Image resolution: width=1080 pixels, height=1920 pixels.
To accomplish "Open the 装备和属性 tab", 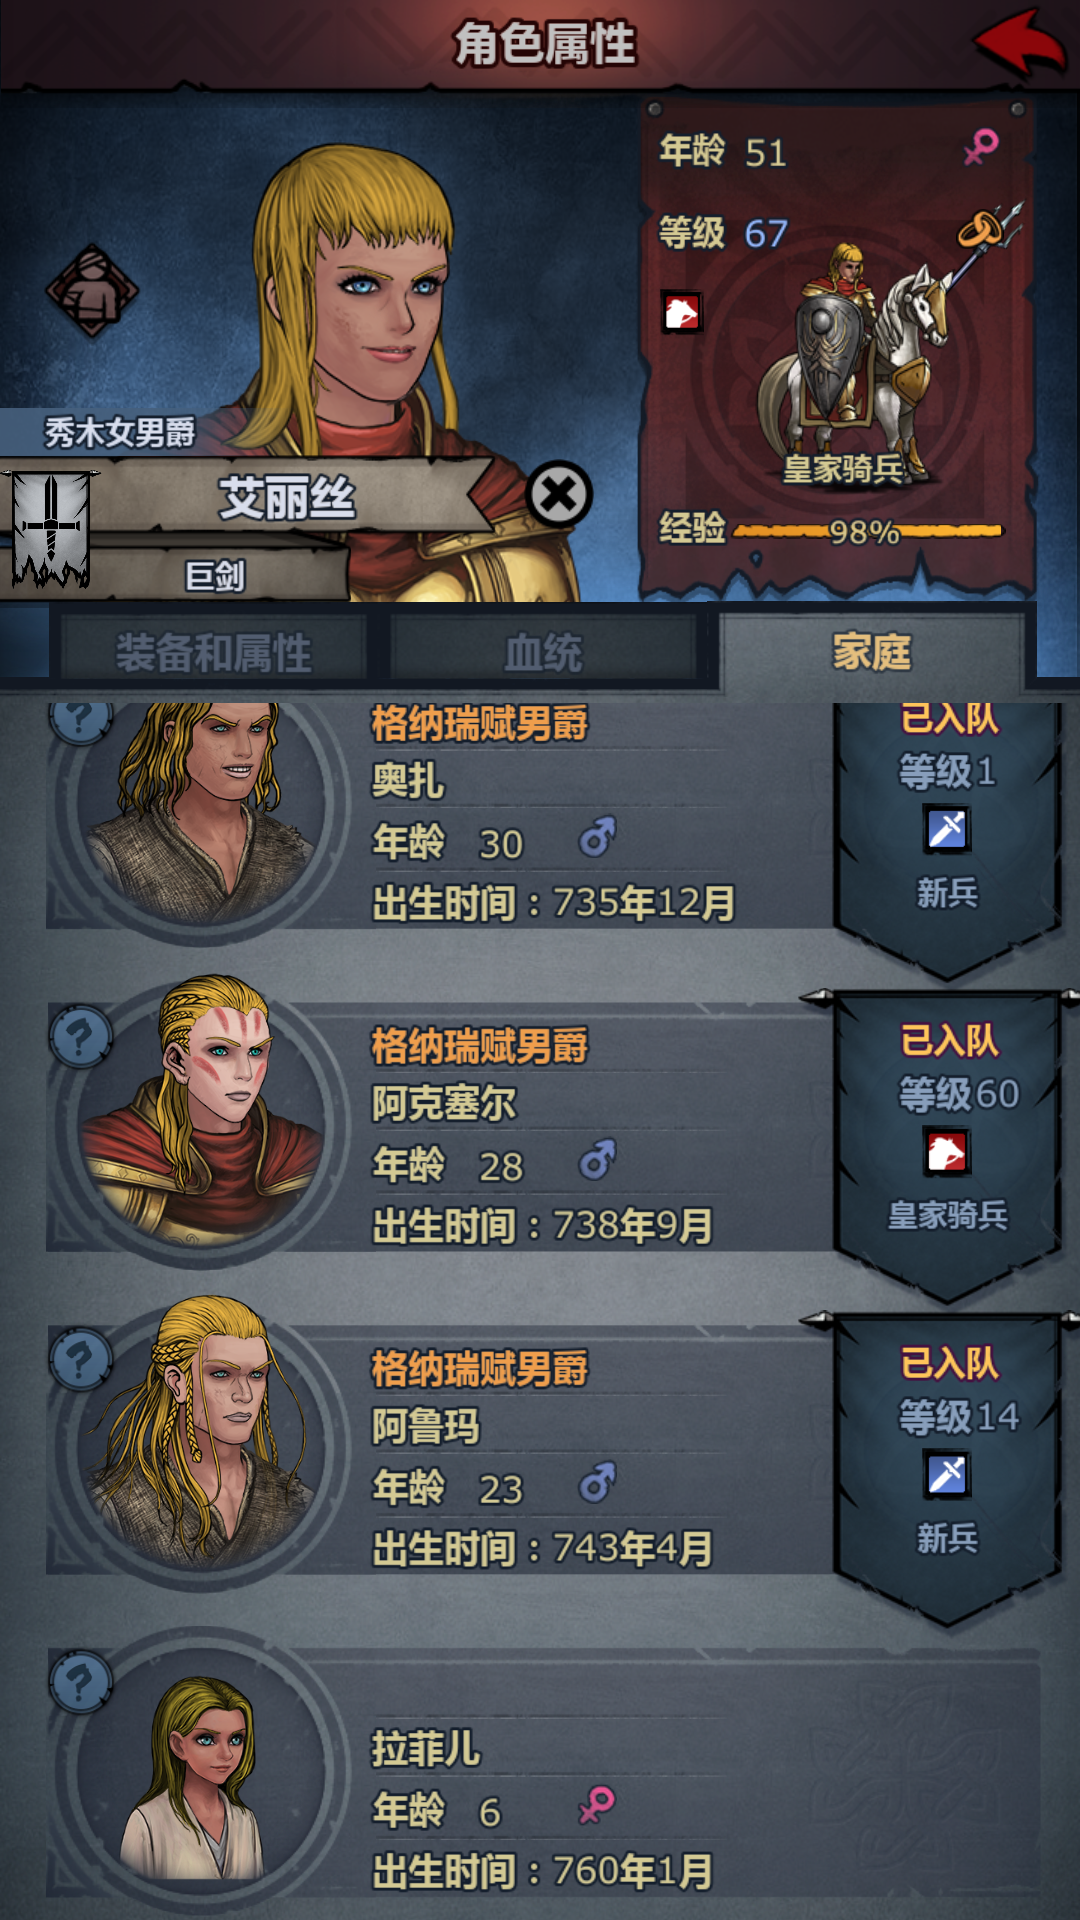I will click(x=214, y=653).
